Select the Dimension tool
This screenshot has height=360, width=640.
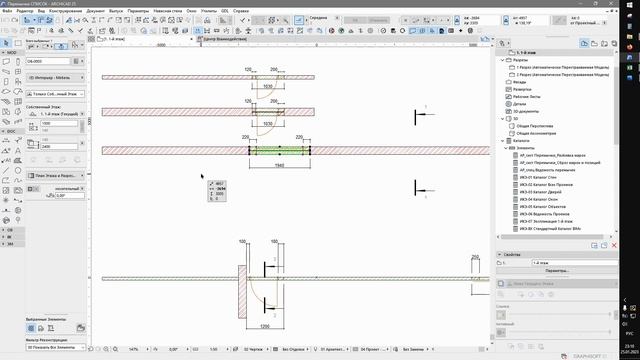(x=6, y=140)
